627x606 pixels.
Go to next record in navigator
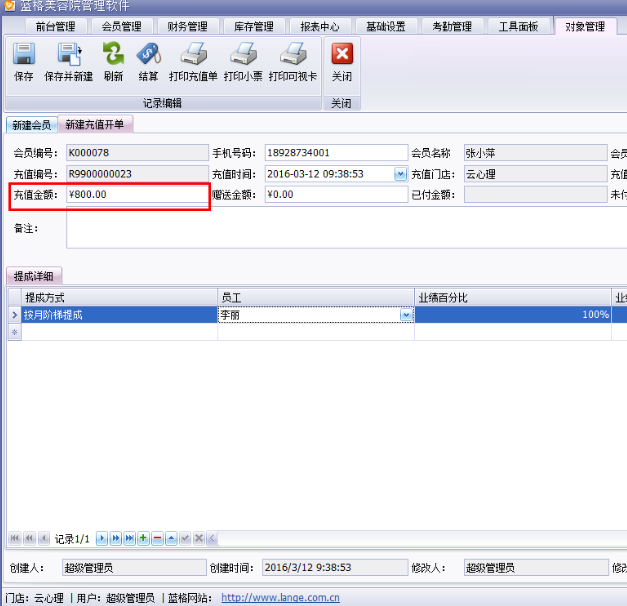(x=101, y=538)
